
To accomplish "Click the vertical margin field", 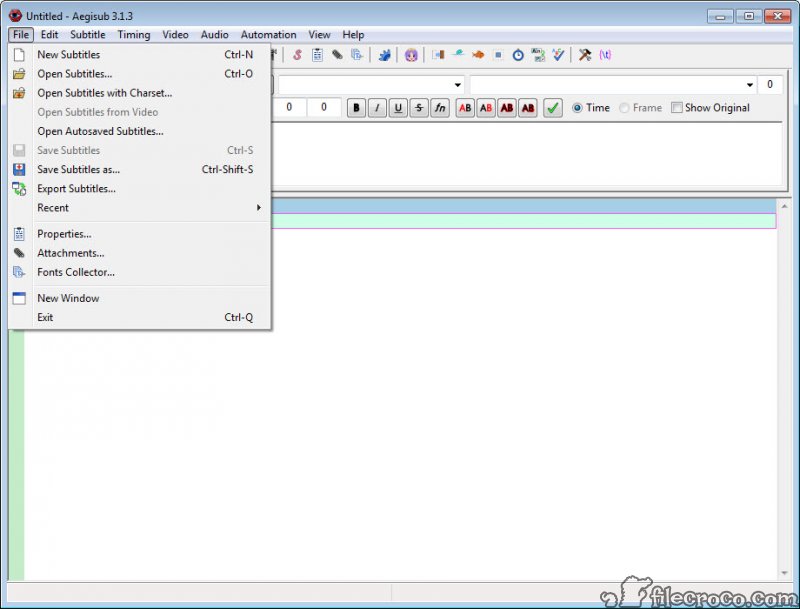I will coord(323,107).
